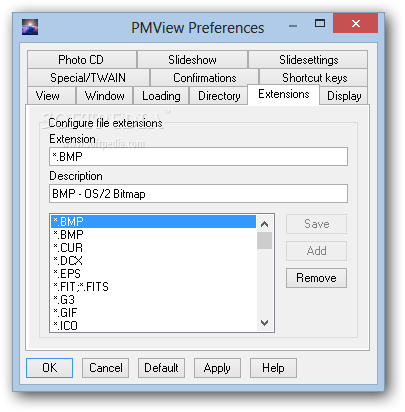Click the Extension input field

[x=198, y=156]
